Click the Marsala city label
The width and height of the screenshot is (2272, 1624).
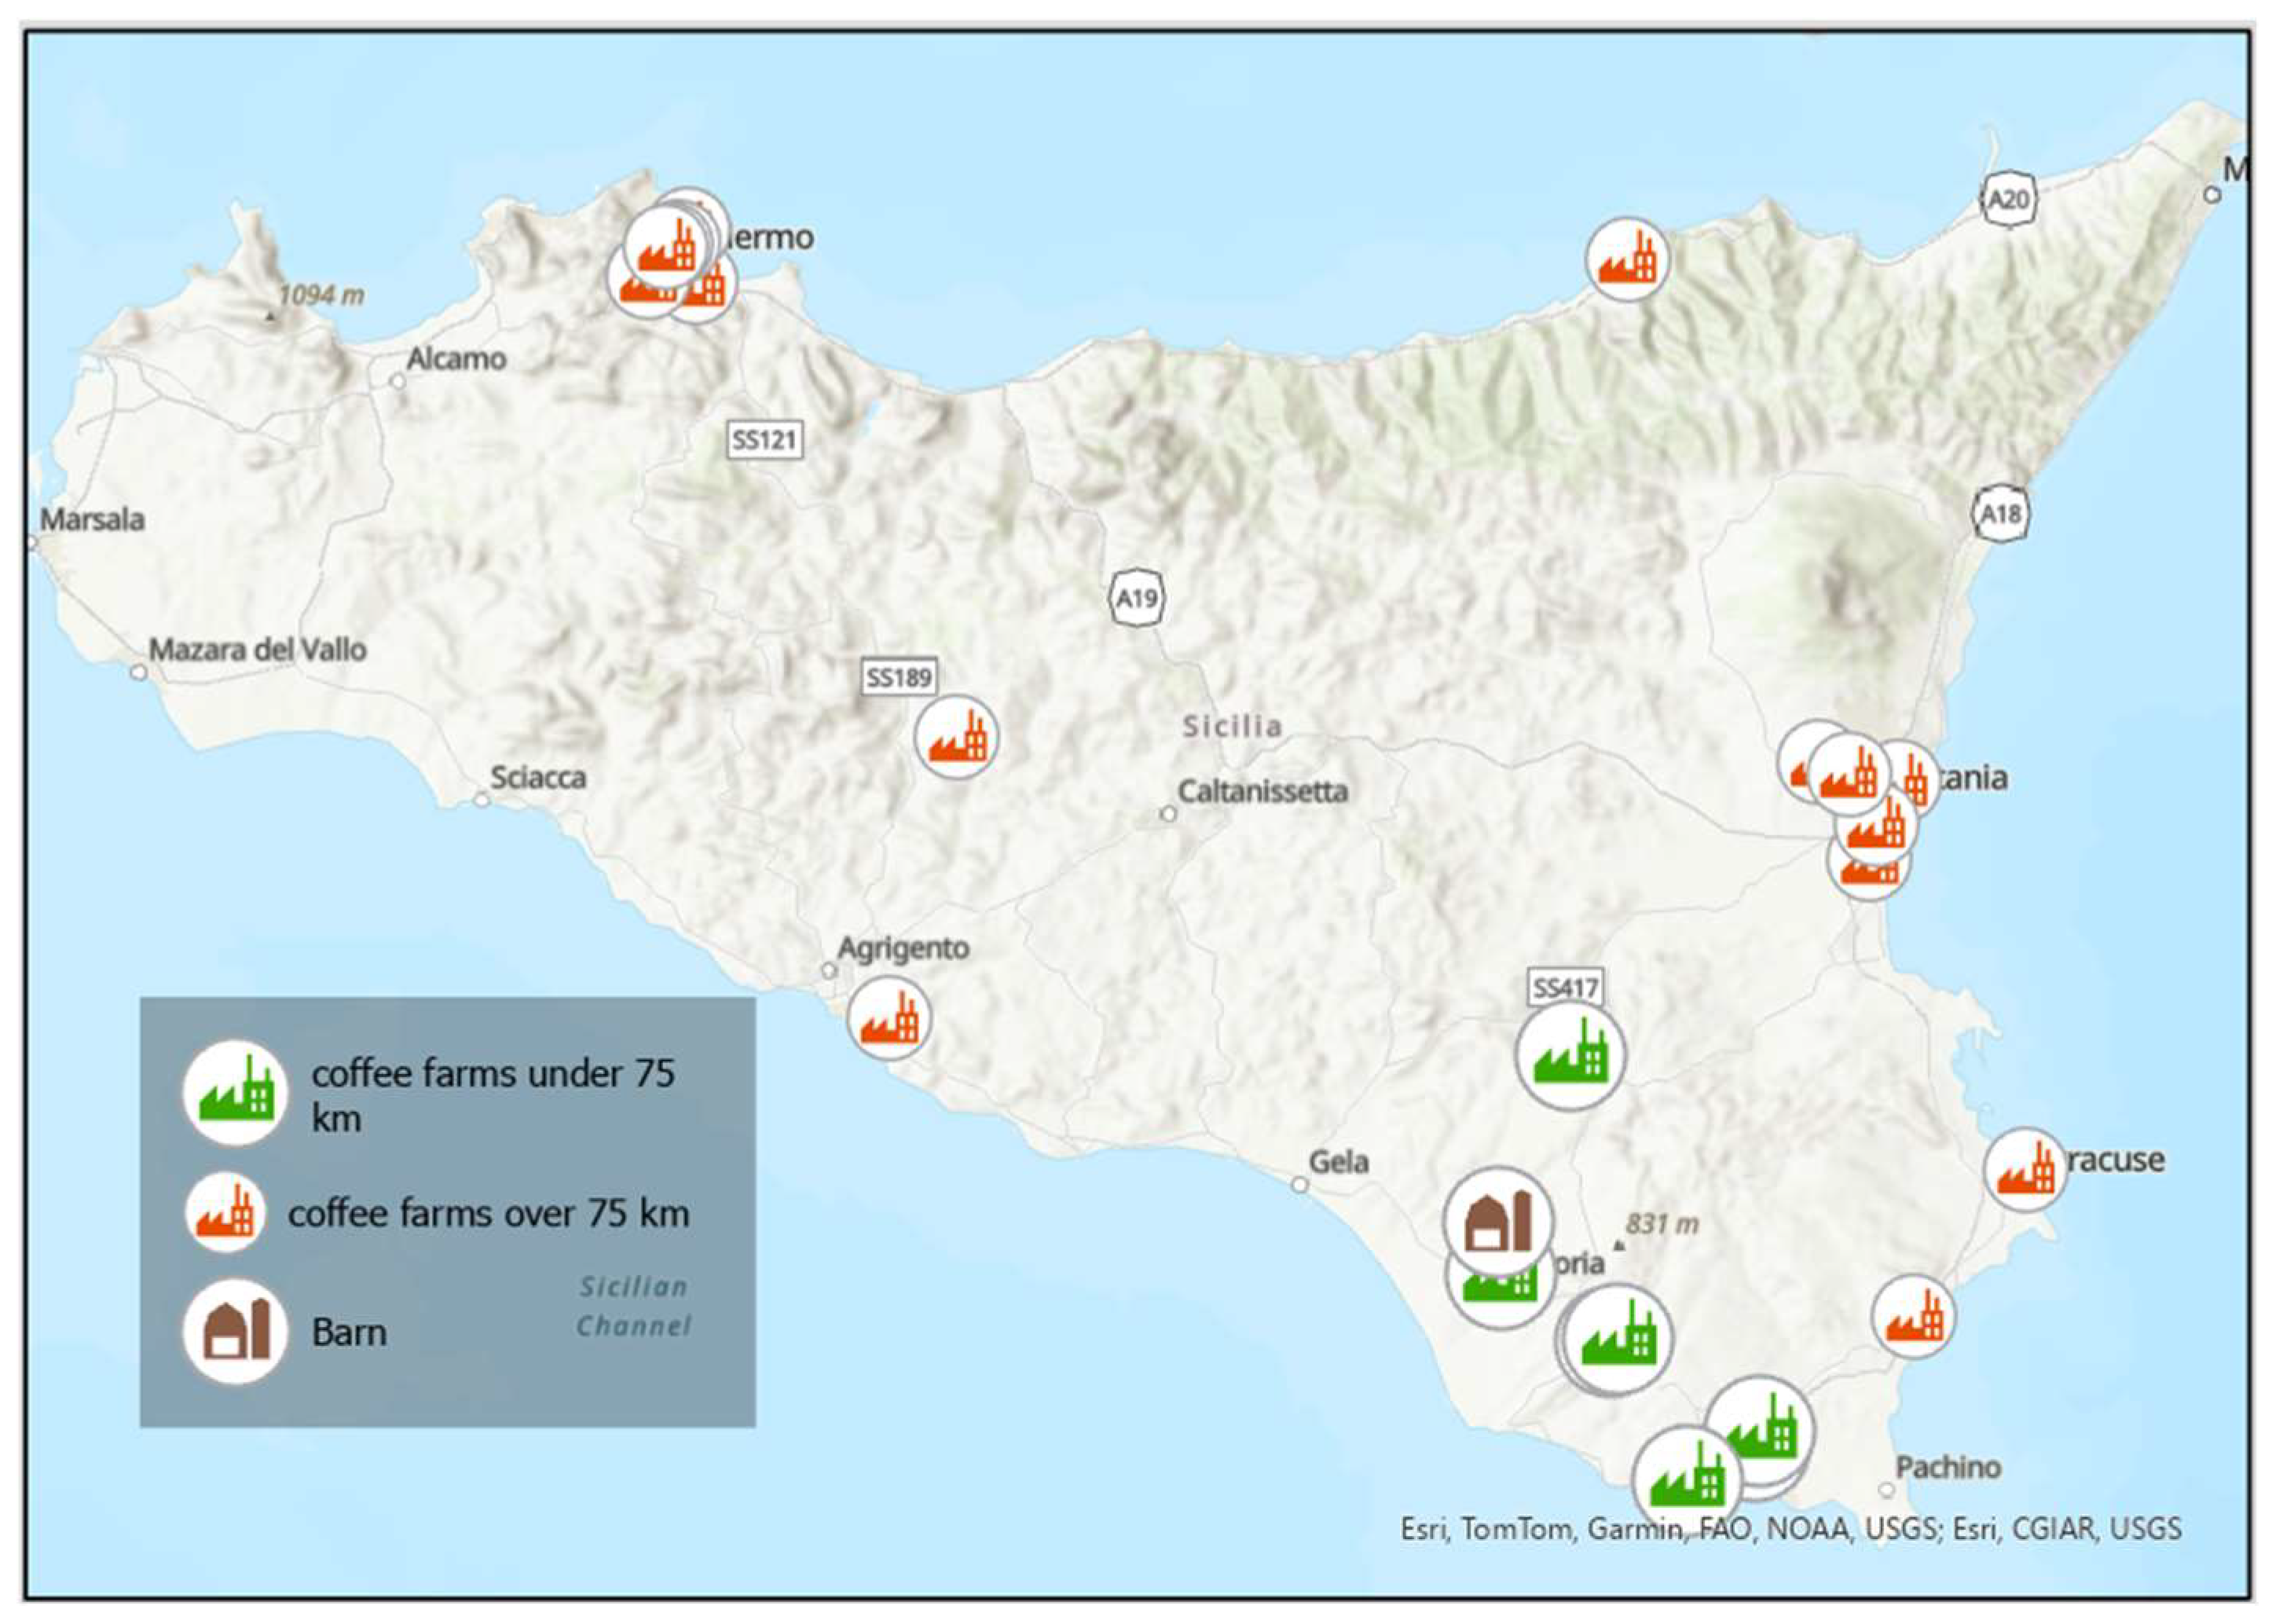click(x=92, y=519)
